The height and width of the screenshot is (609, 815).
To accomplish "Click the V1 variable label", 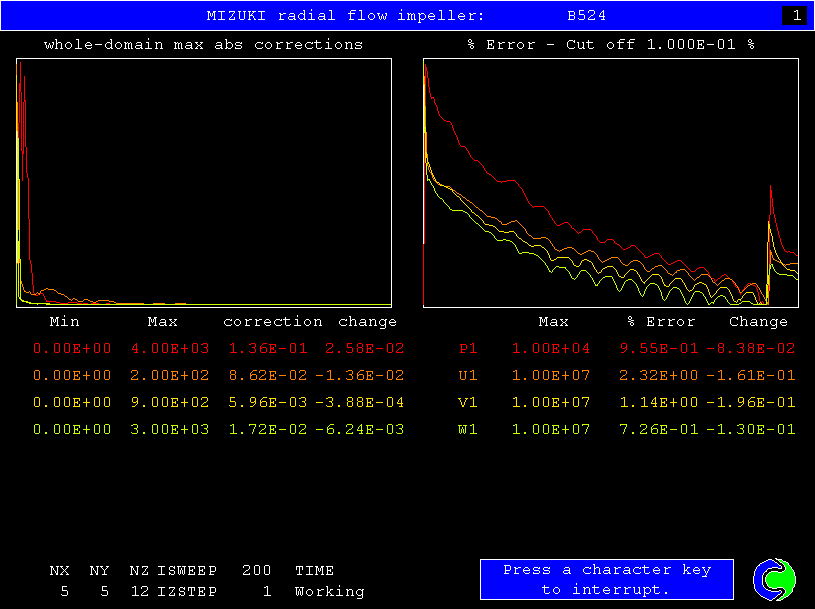I will click(468, 402).
